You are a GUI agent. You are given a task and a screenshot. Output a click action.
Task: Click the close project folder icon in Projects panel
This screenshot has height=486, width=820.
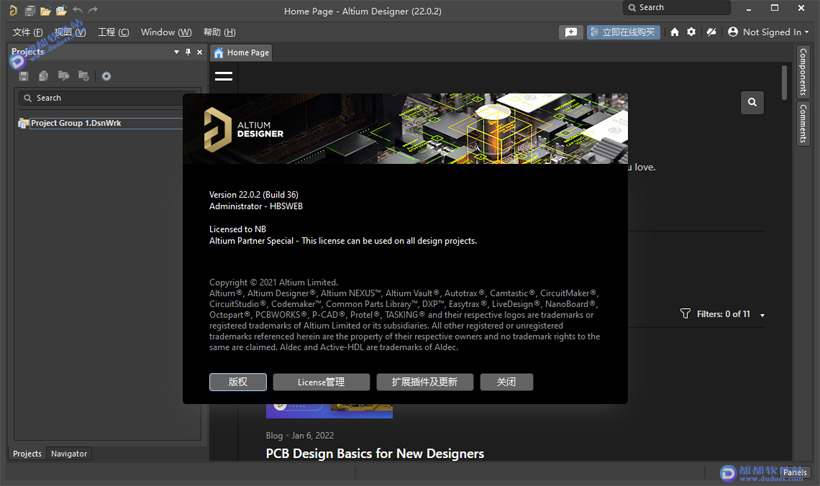point(83,76)
